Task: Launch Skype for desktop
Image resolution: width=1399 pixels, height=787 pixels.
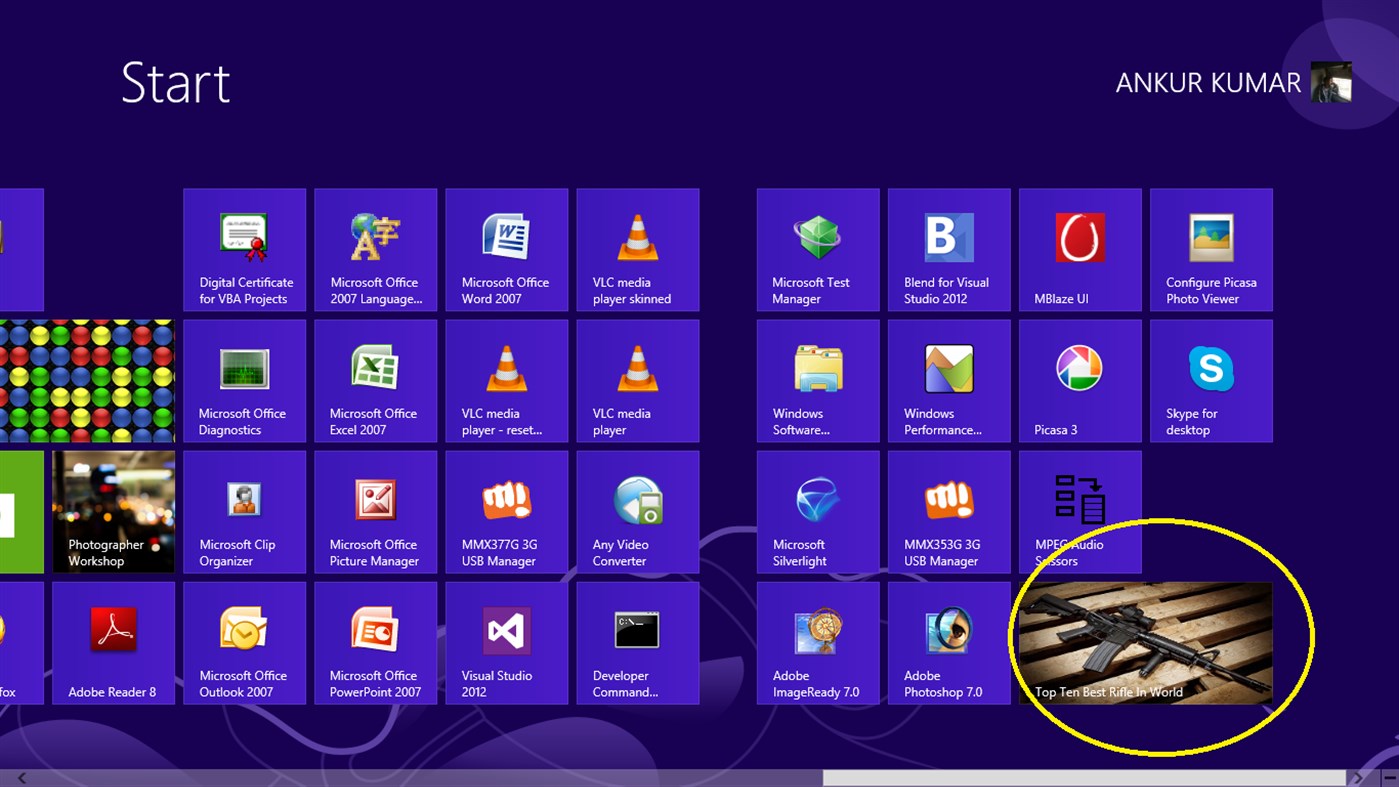Action: [x=1211, y=381]
